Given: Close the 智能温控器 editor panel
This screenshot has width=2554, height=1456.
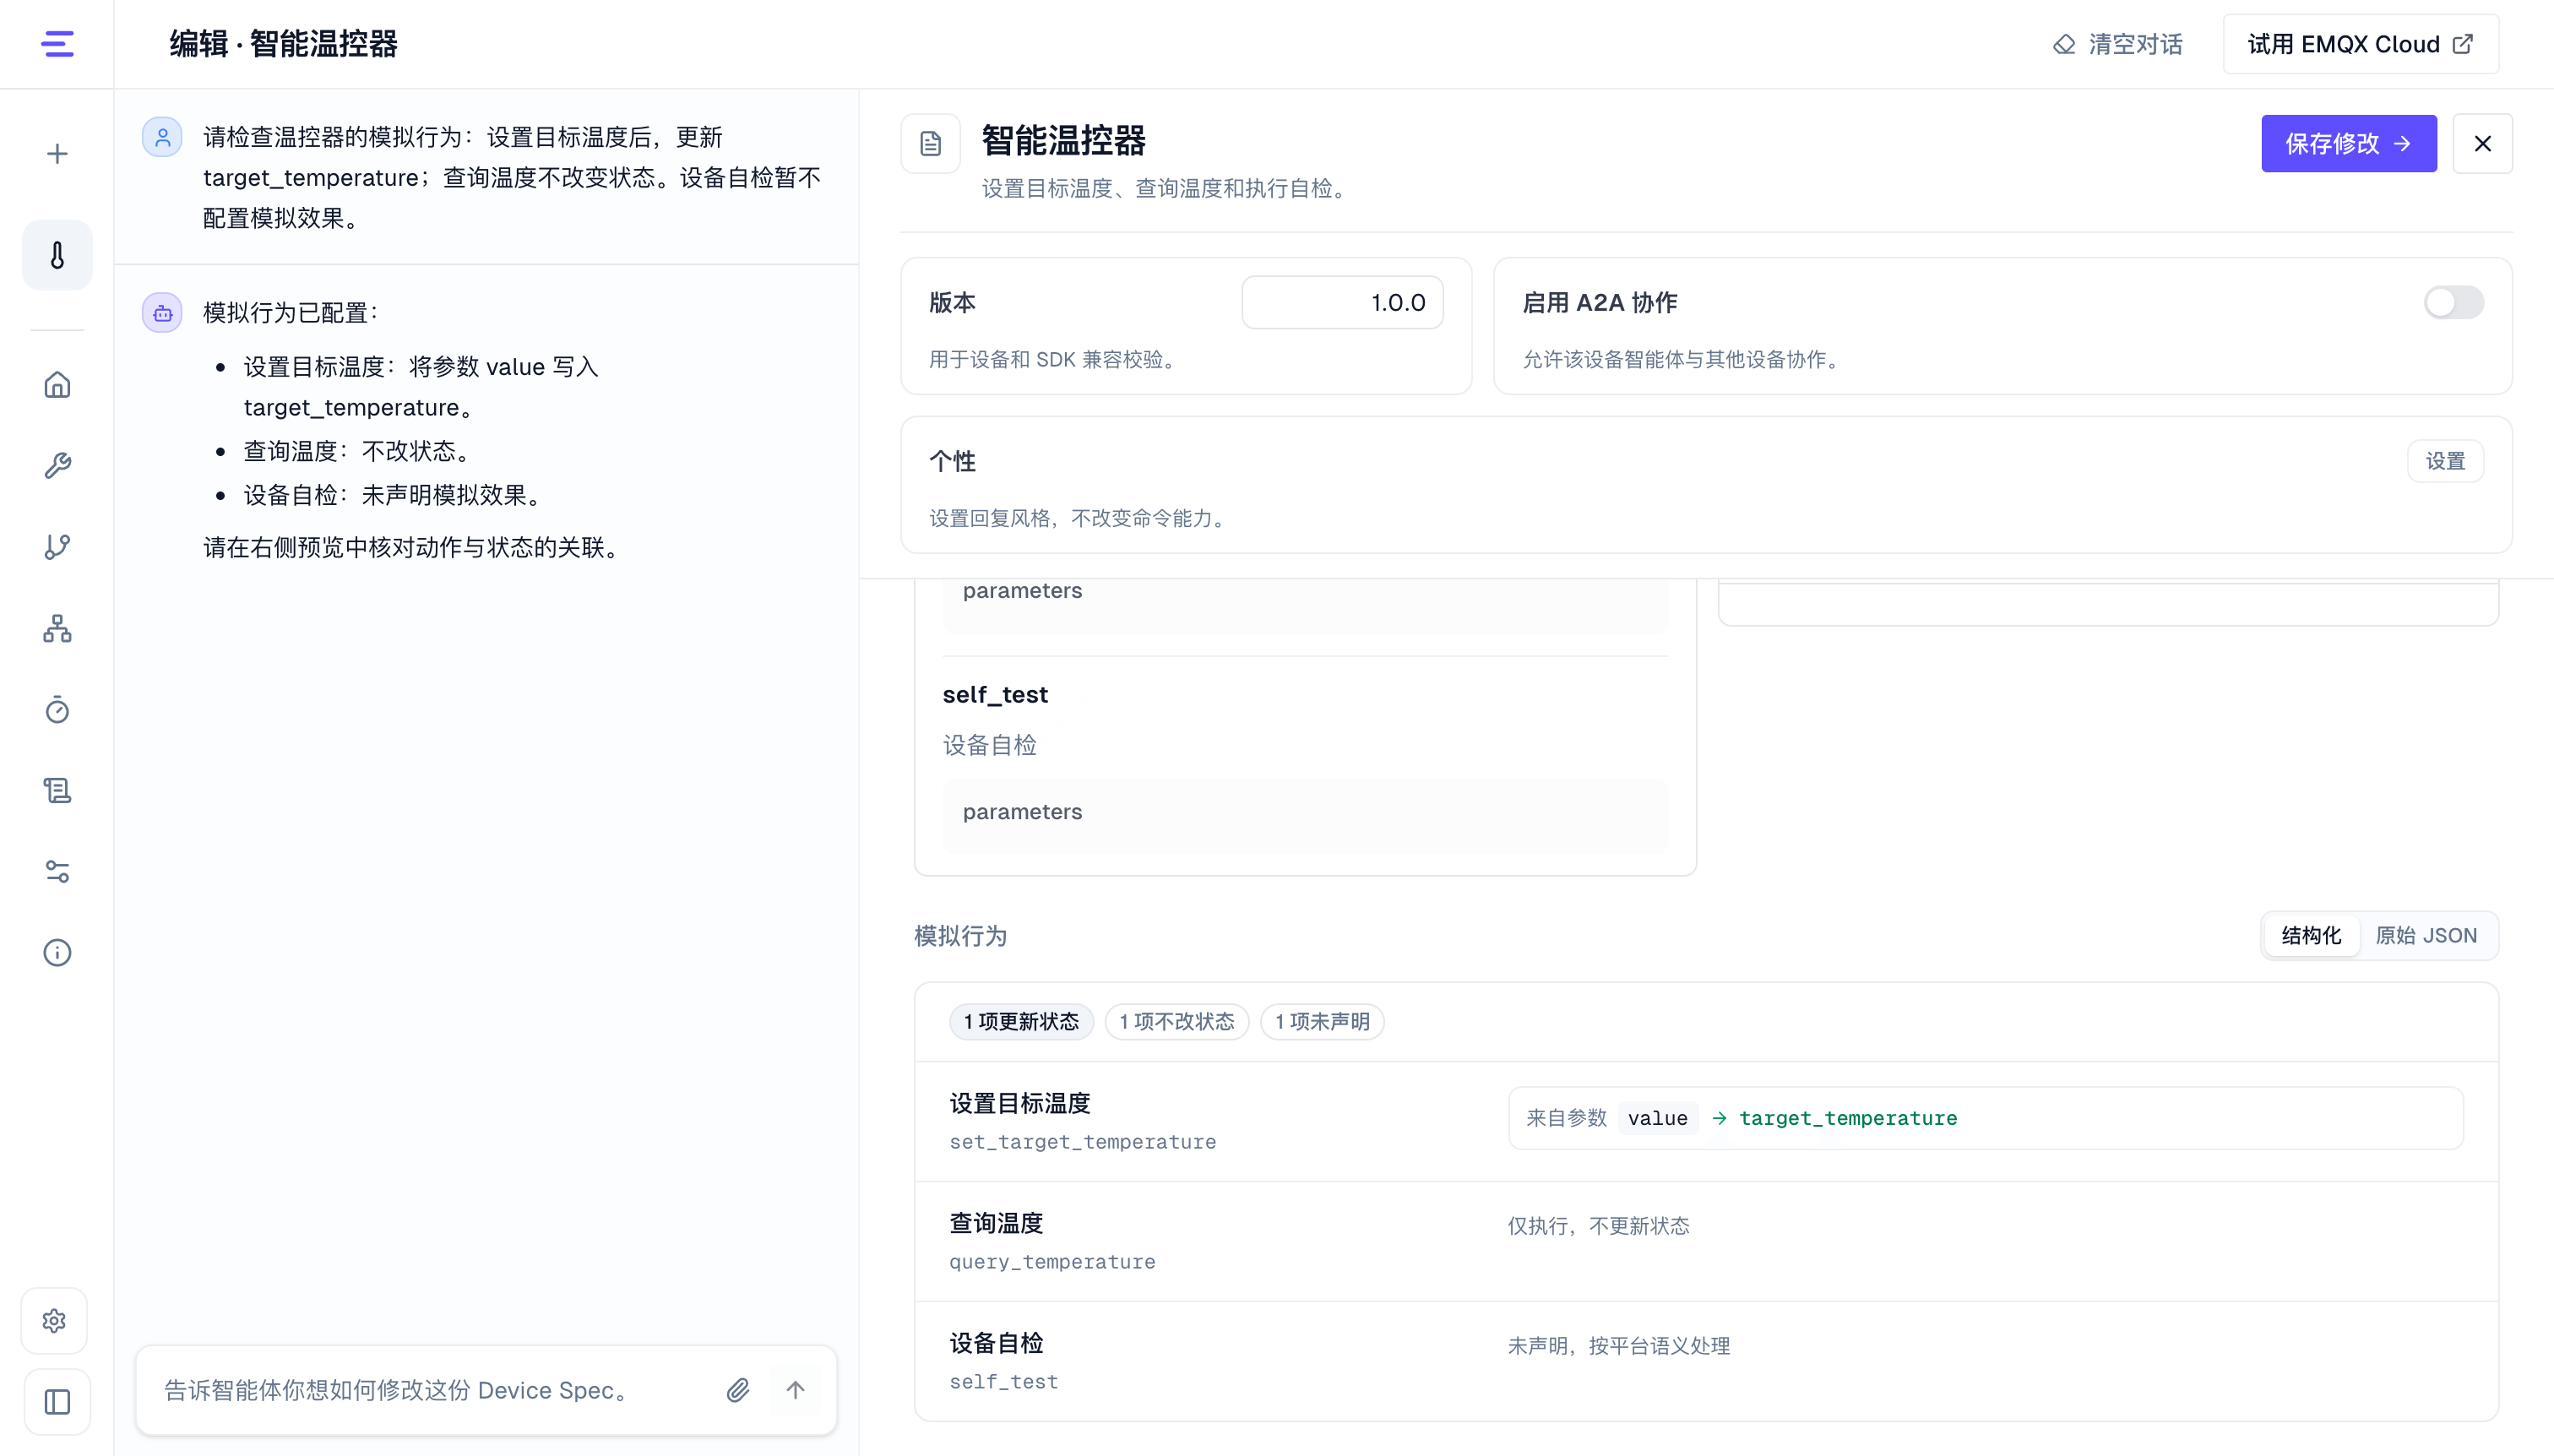Looking at the screenshot, I should coord(2483,144).
